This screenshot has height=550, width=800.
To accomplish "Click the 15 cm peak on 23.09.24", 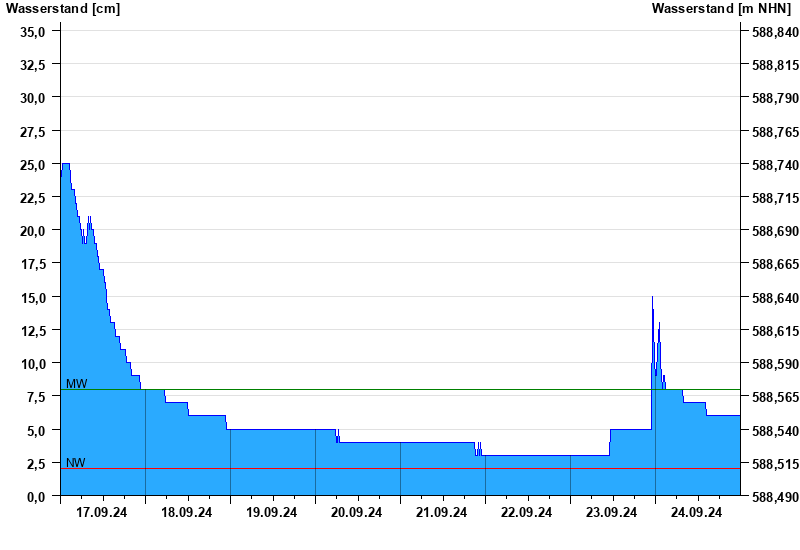I will [x=652, y=297].
